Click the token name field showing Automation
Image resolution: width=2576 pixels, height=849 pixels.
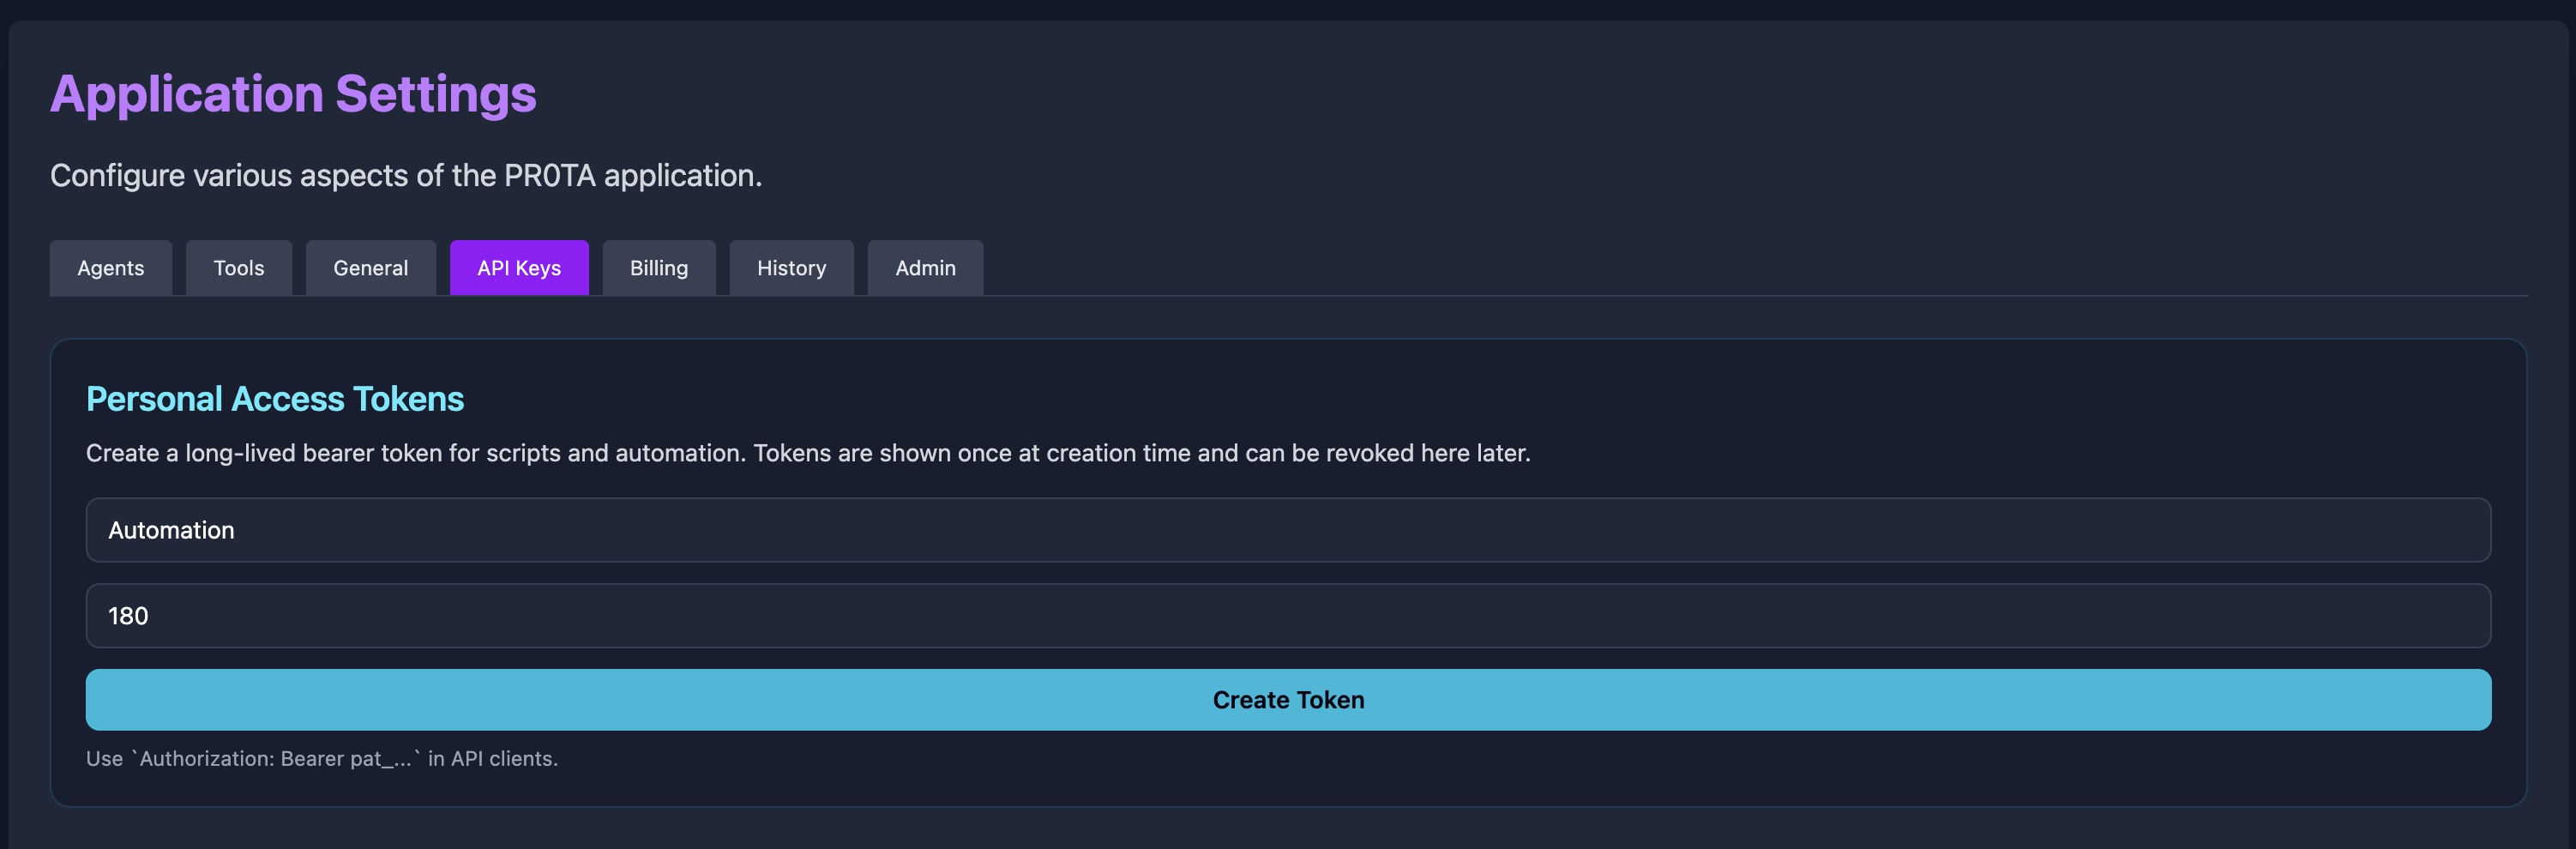(x=1287, y=529)
